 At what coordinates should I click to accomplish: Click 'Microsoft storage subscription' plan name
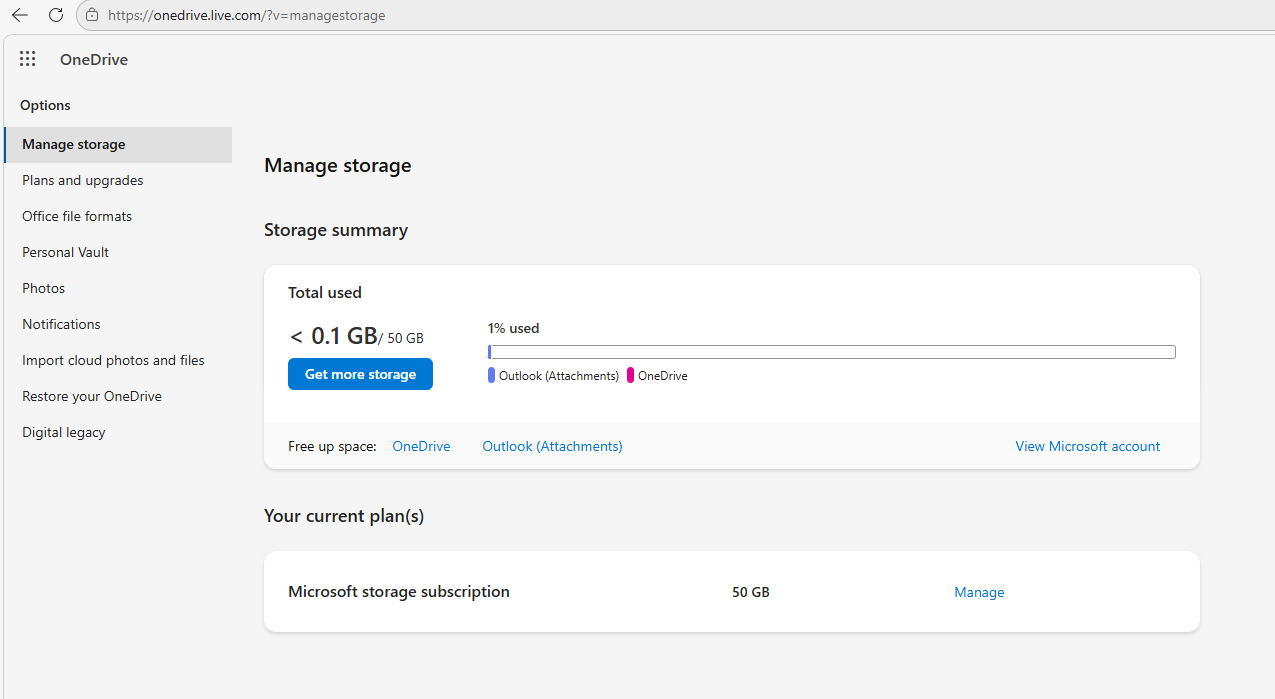pyautogui.click(x=399, y=591)
